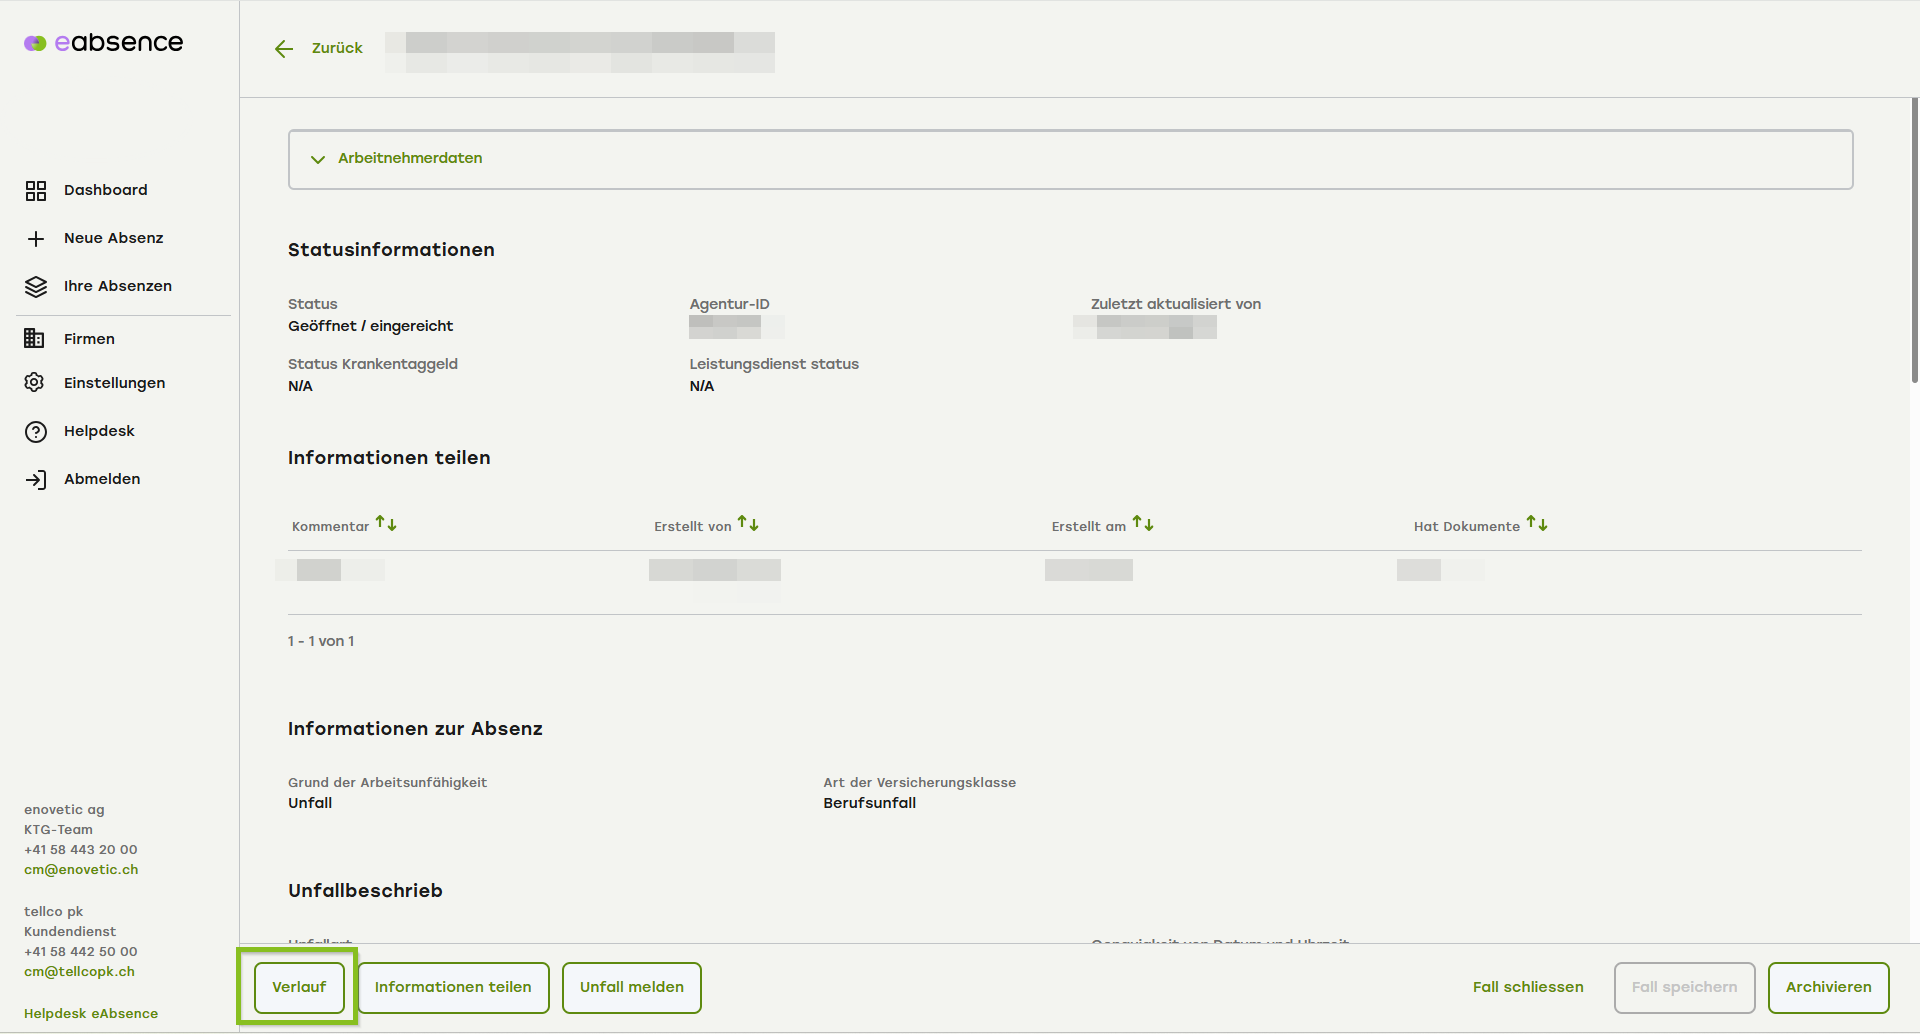Click the Informationen teilen button
The image size is (1920, 1034).
453,987
